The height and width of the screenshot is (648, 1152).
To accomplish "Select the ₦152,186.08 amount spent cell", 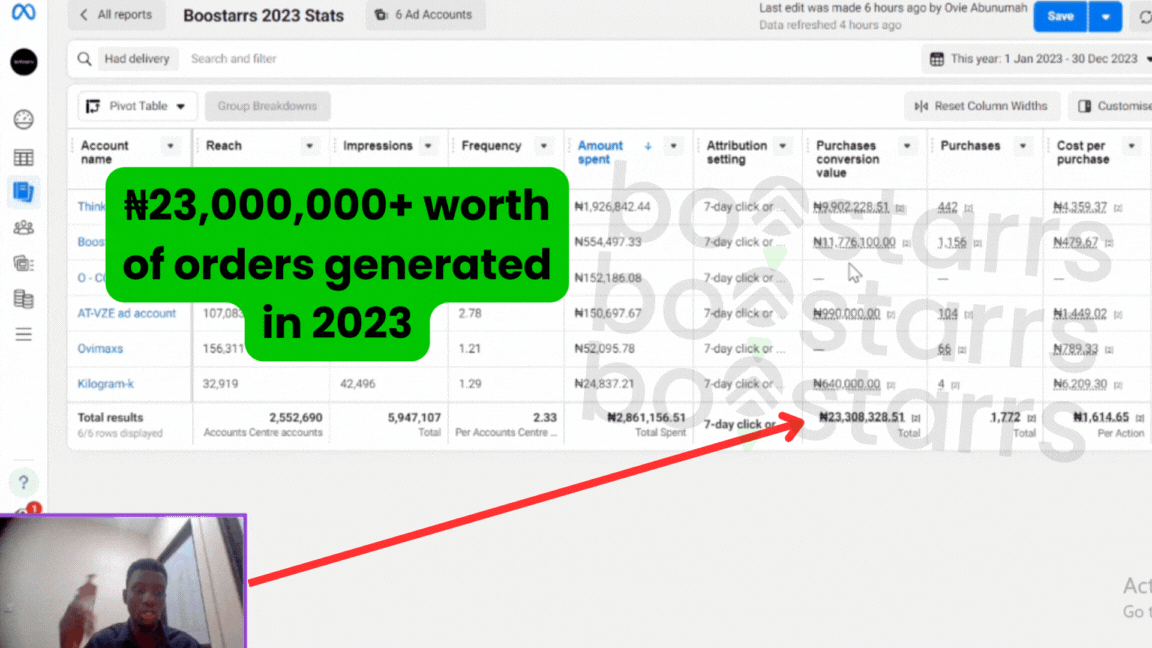I will 608,278.
